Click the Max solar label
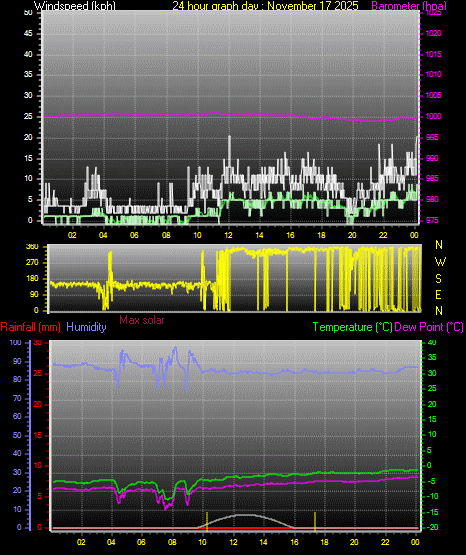 (x=142, y=320)
